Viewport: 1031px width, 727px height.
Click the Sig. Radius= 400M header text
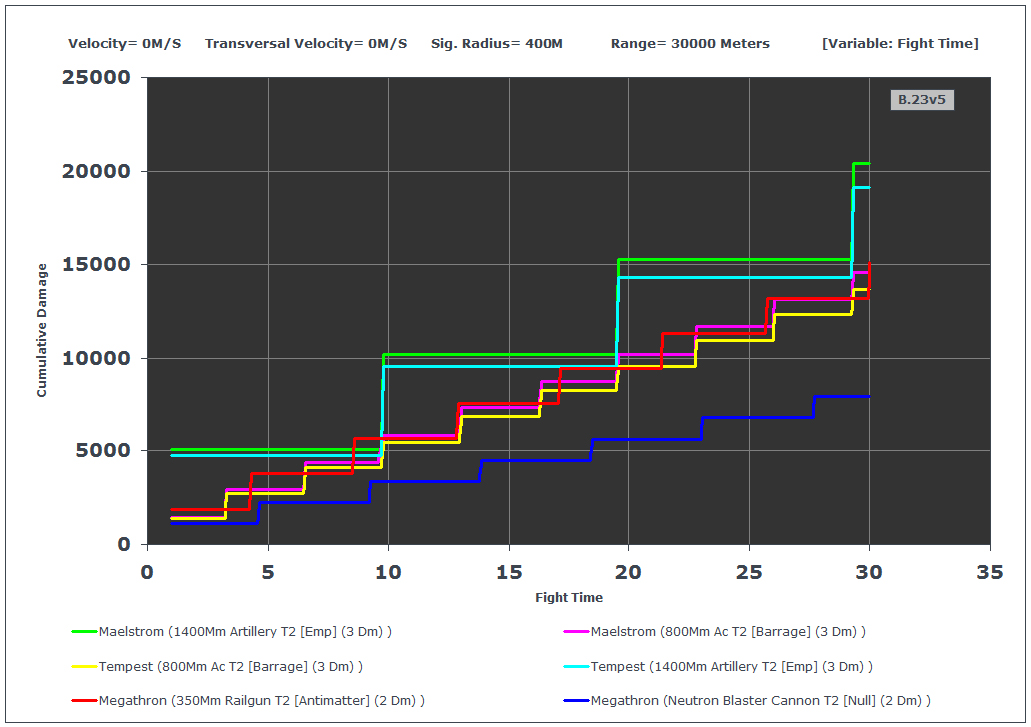[497, 43]
